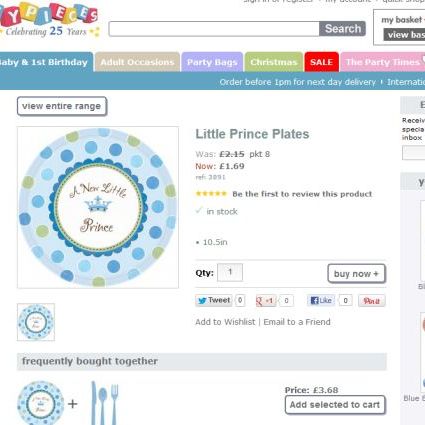425x425 pixels.
Task: Click the Party Pieces logo
Action: pyautogui.click(x=49, y=20)
